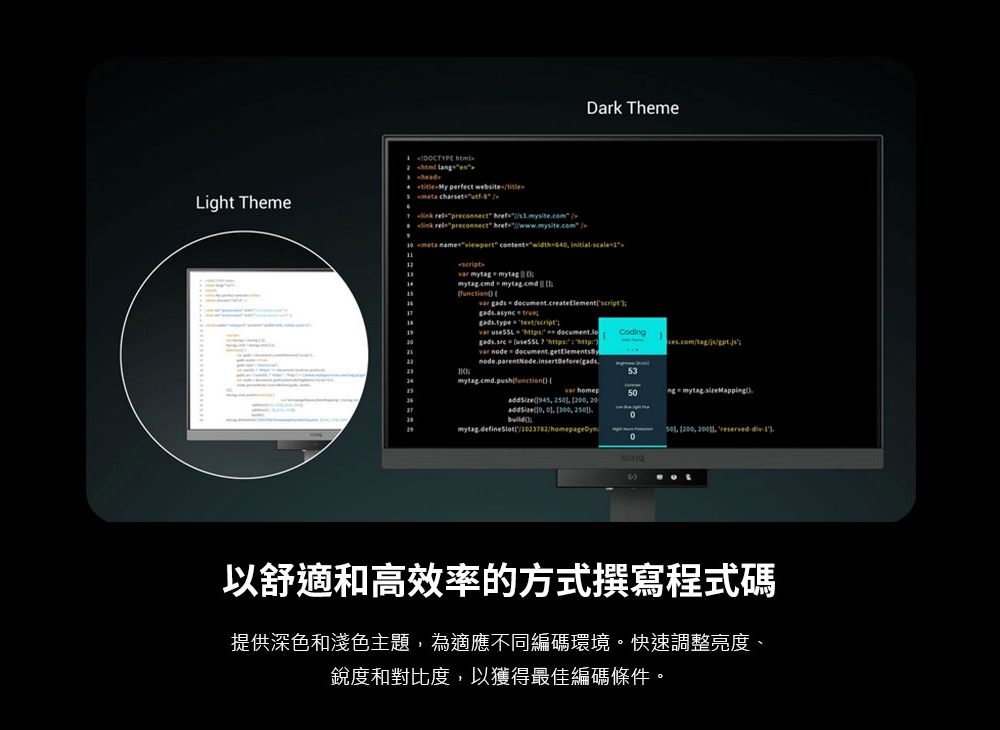The height and width of the screenshot is (730, 1000).
Task: Click the left arrow beside Coding title
Action: (605, 336)
